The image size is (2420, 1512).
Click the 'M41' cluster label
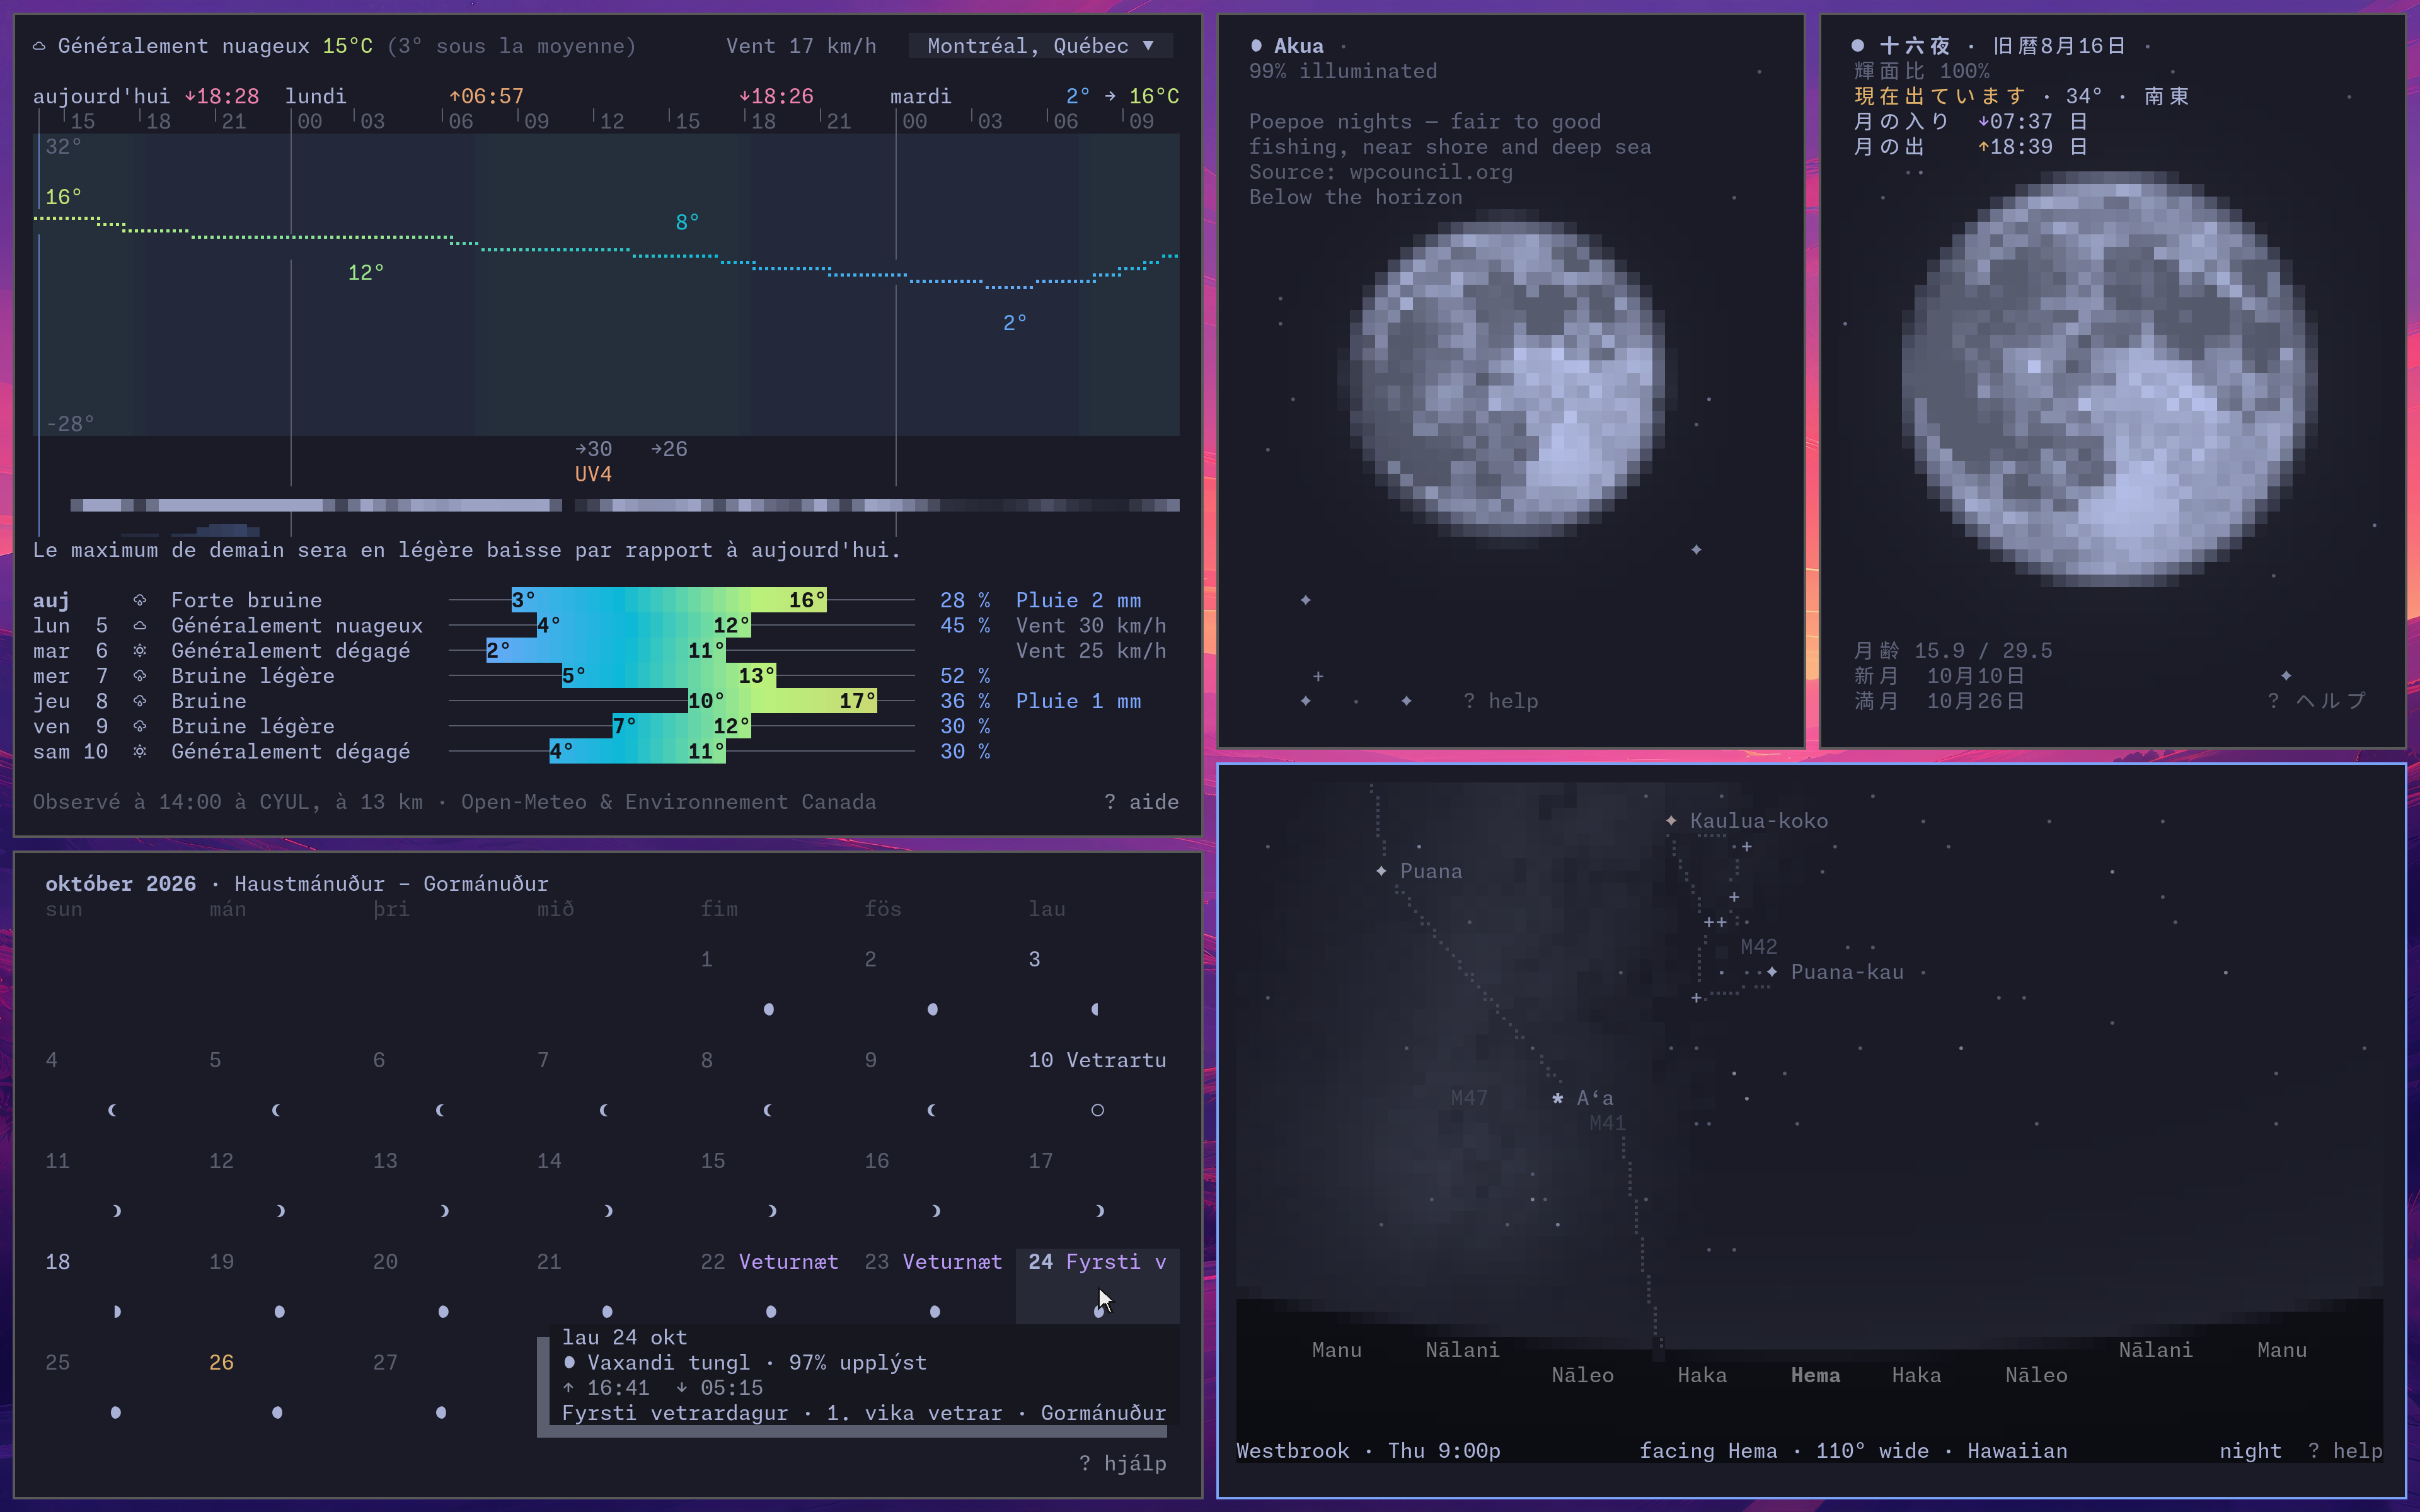(x=1608, y=1123)
